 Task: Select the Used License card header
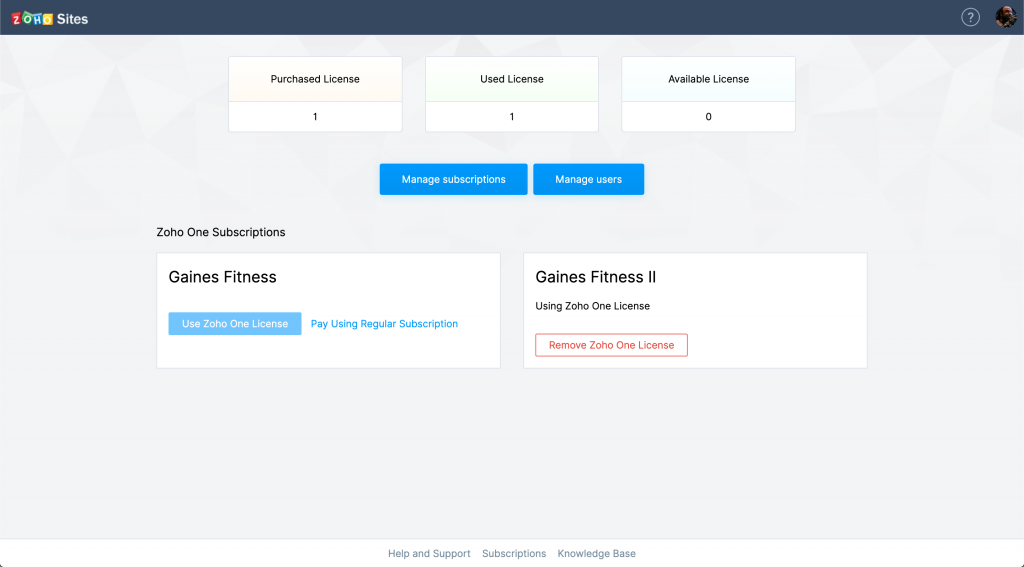tap(512, 79)
